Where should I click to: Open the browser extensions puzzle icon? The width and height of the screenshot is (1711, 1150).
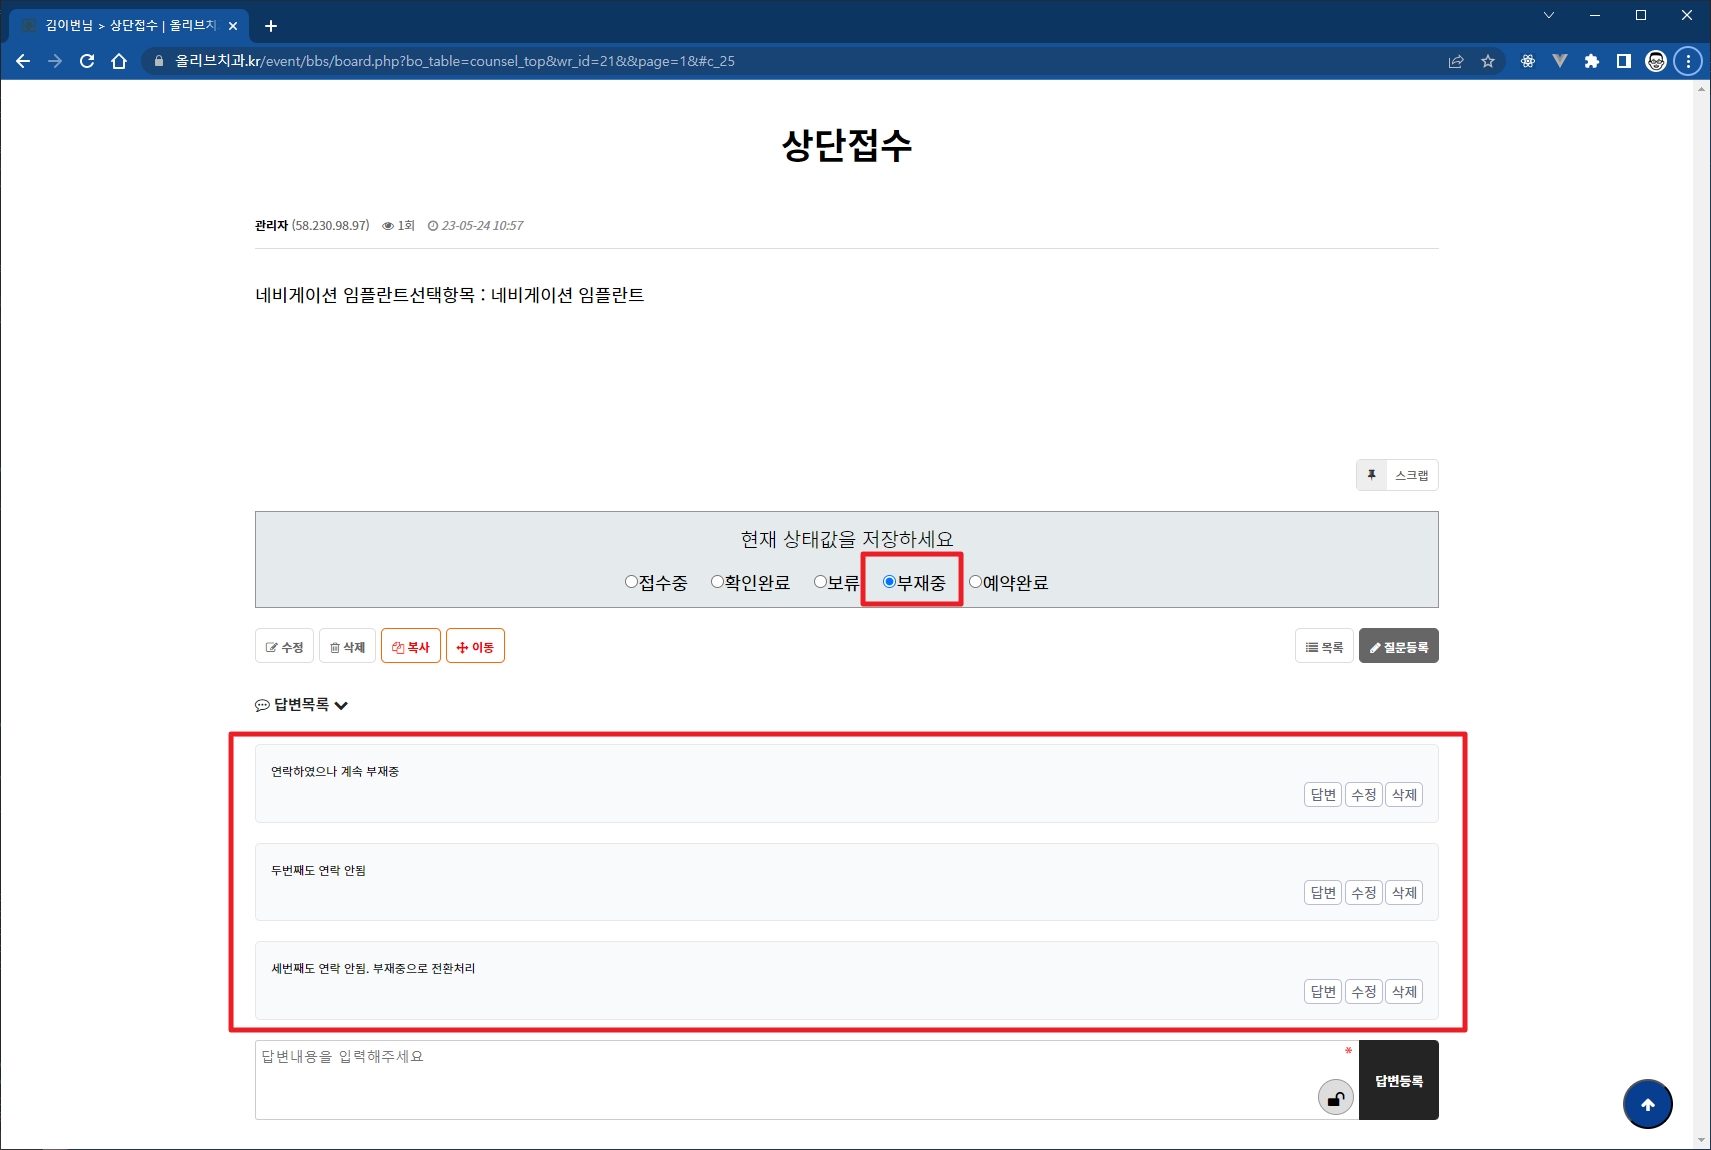(x=1591, y=61)
